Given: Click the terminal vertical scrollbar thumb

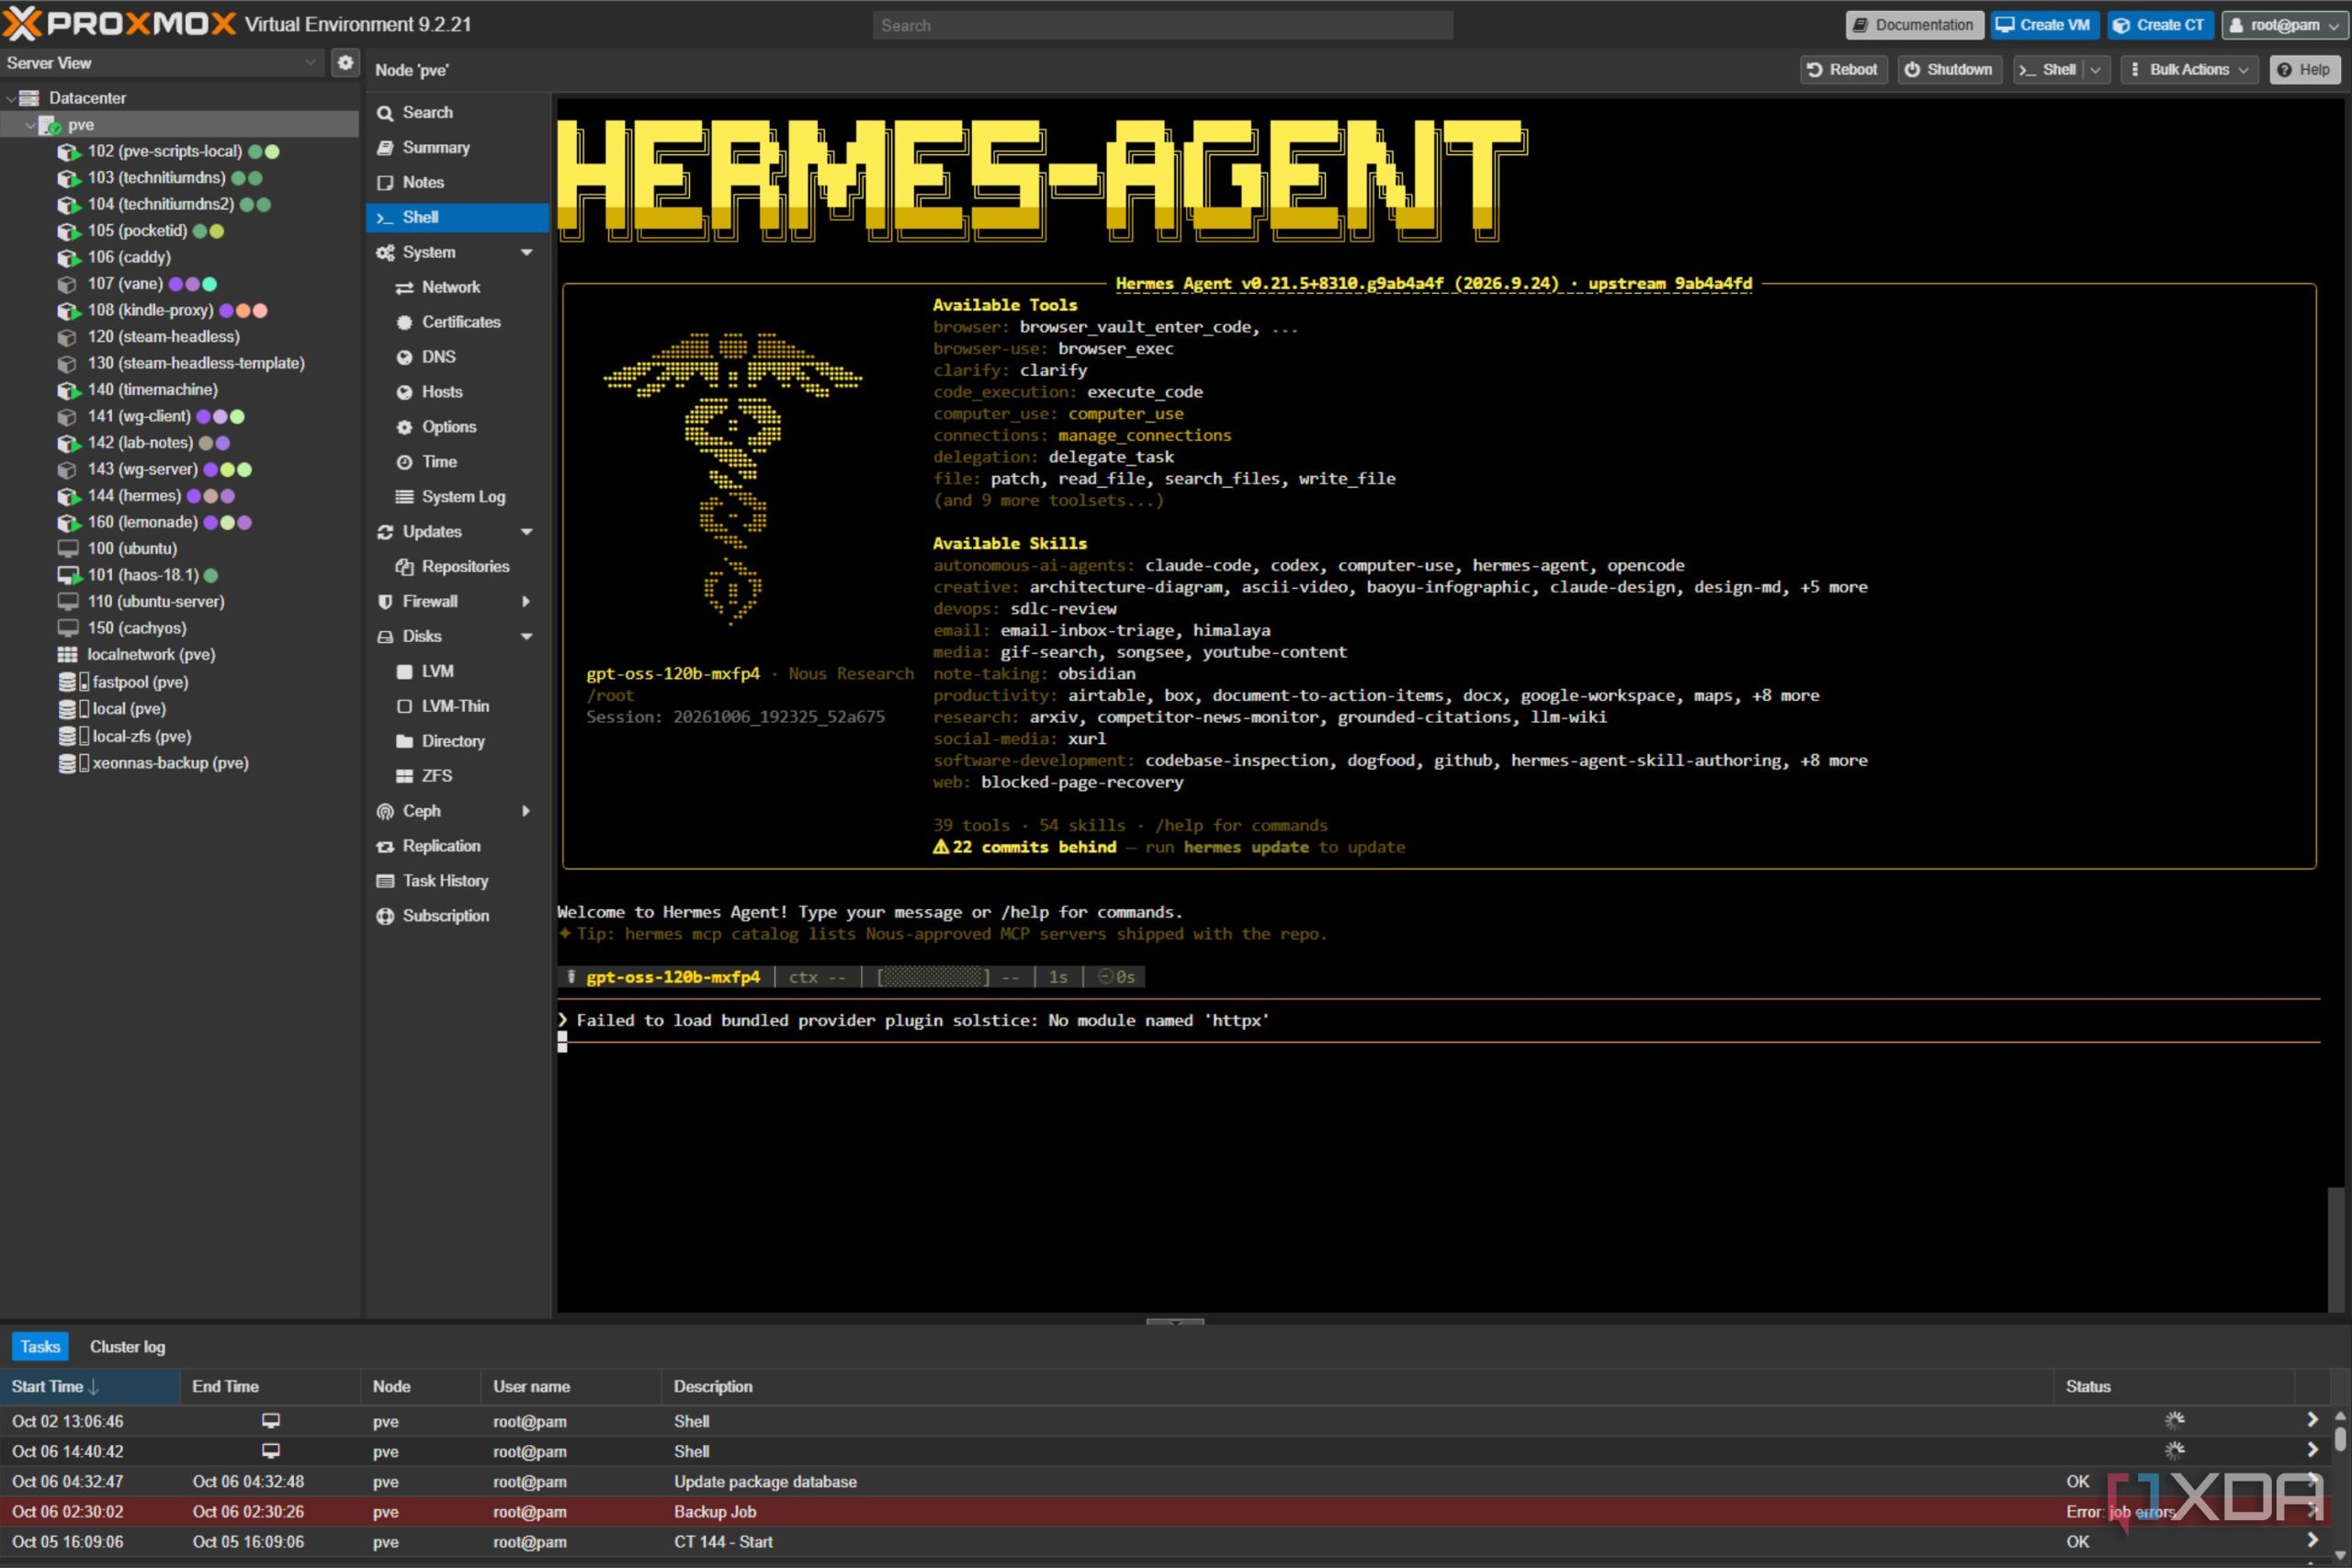Looking at the screenshot, I should tap(2336, 1248).
